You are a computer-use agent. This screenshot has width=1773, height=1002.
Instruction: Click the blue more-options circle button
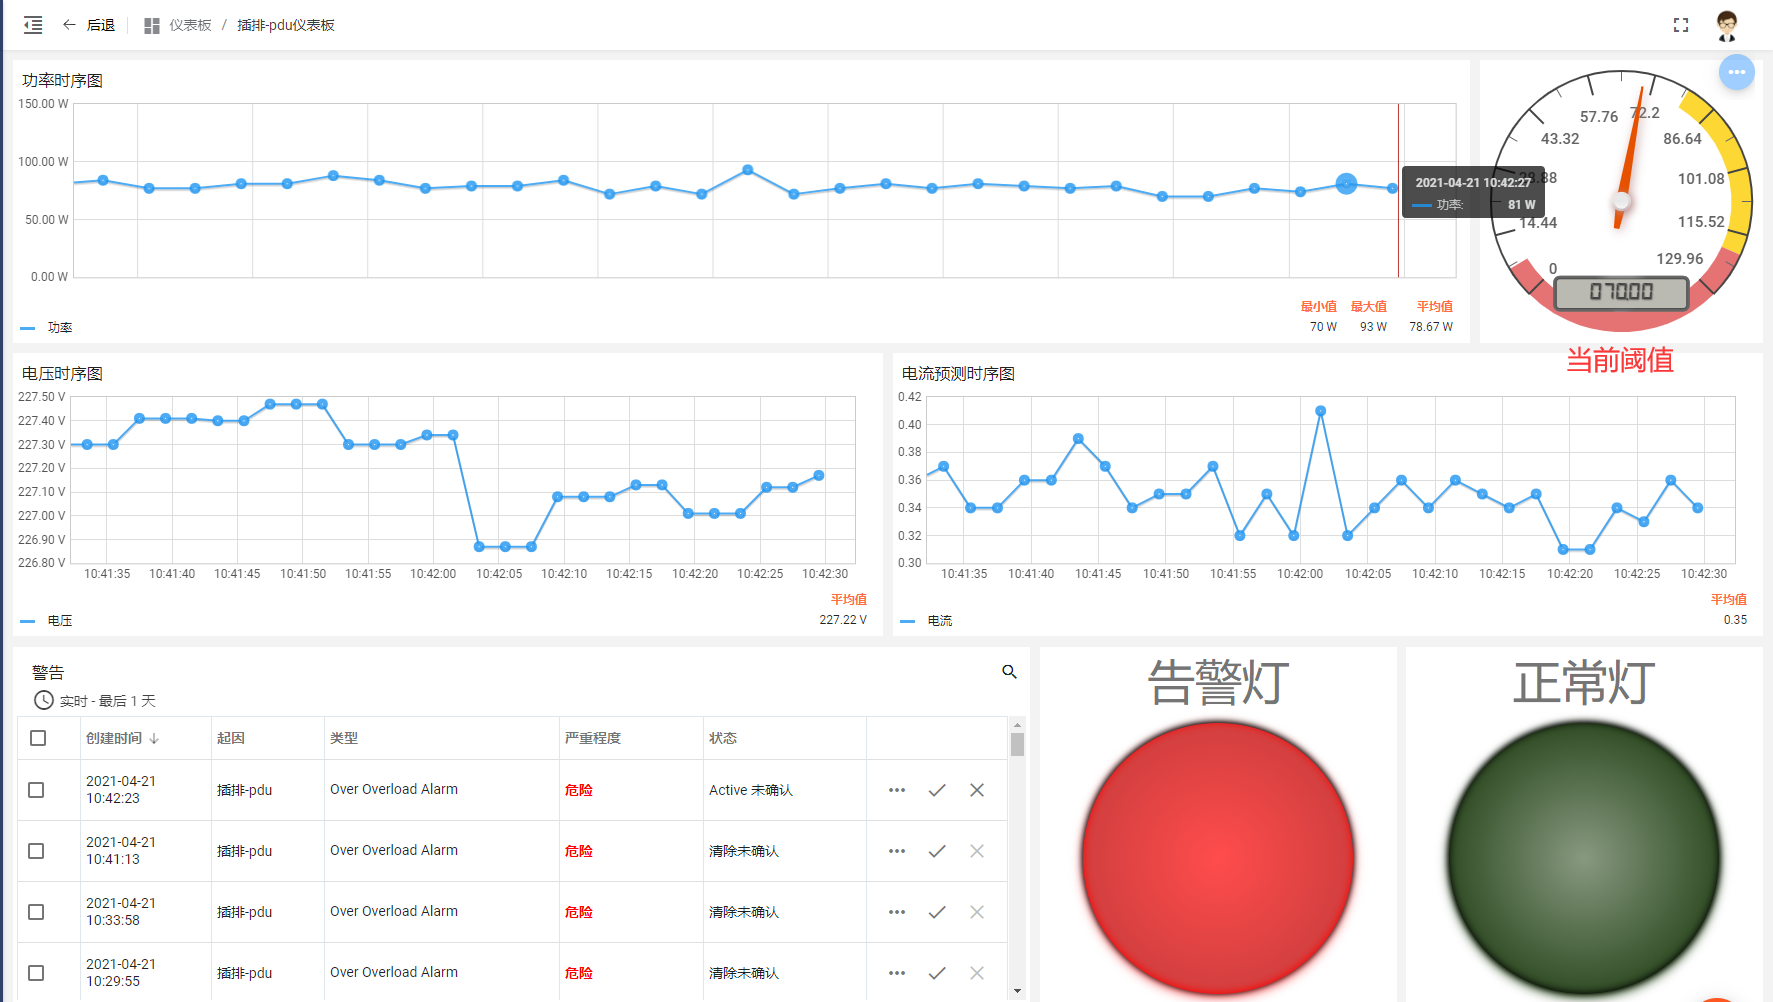(1737, 72)
